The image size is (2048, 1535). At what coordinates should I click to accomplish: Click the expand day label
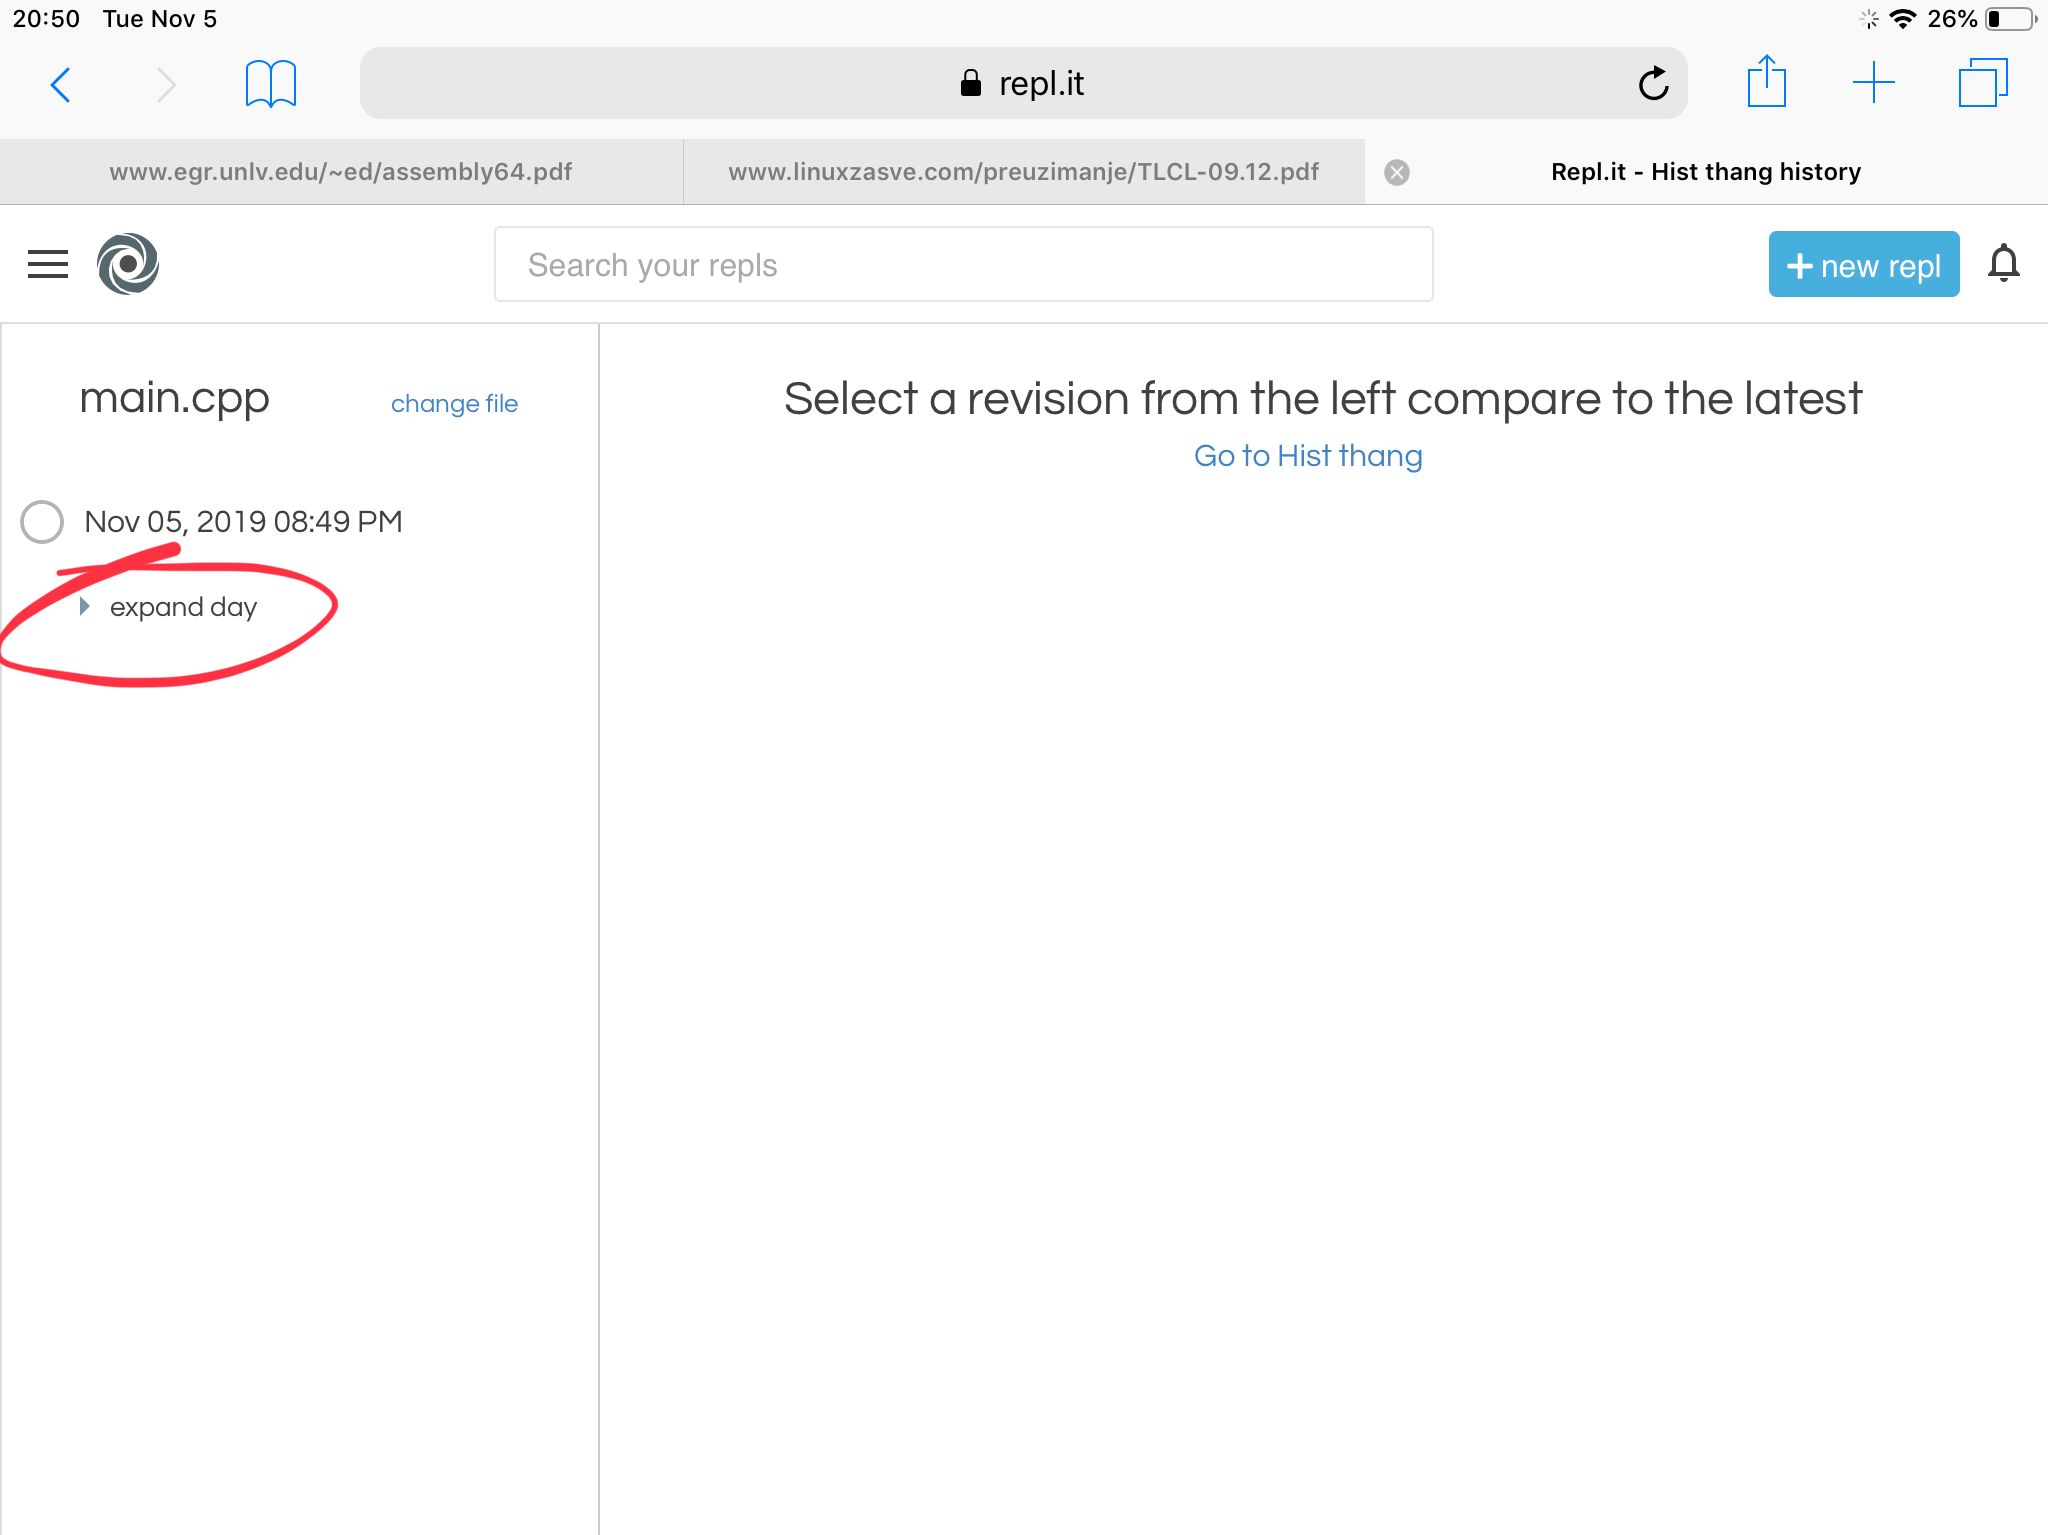[x=184, y=607]
